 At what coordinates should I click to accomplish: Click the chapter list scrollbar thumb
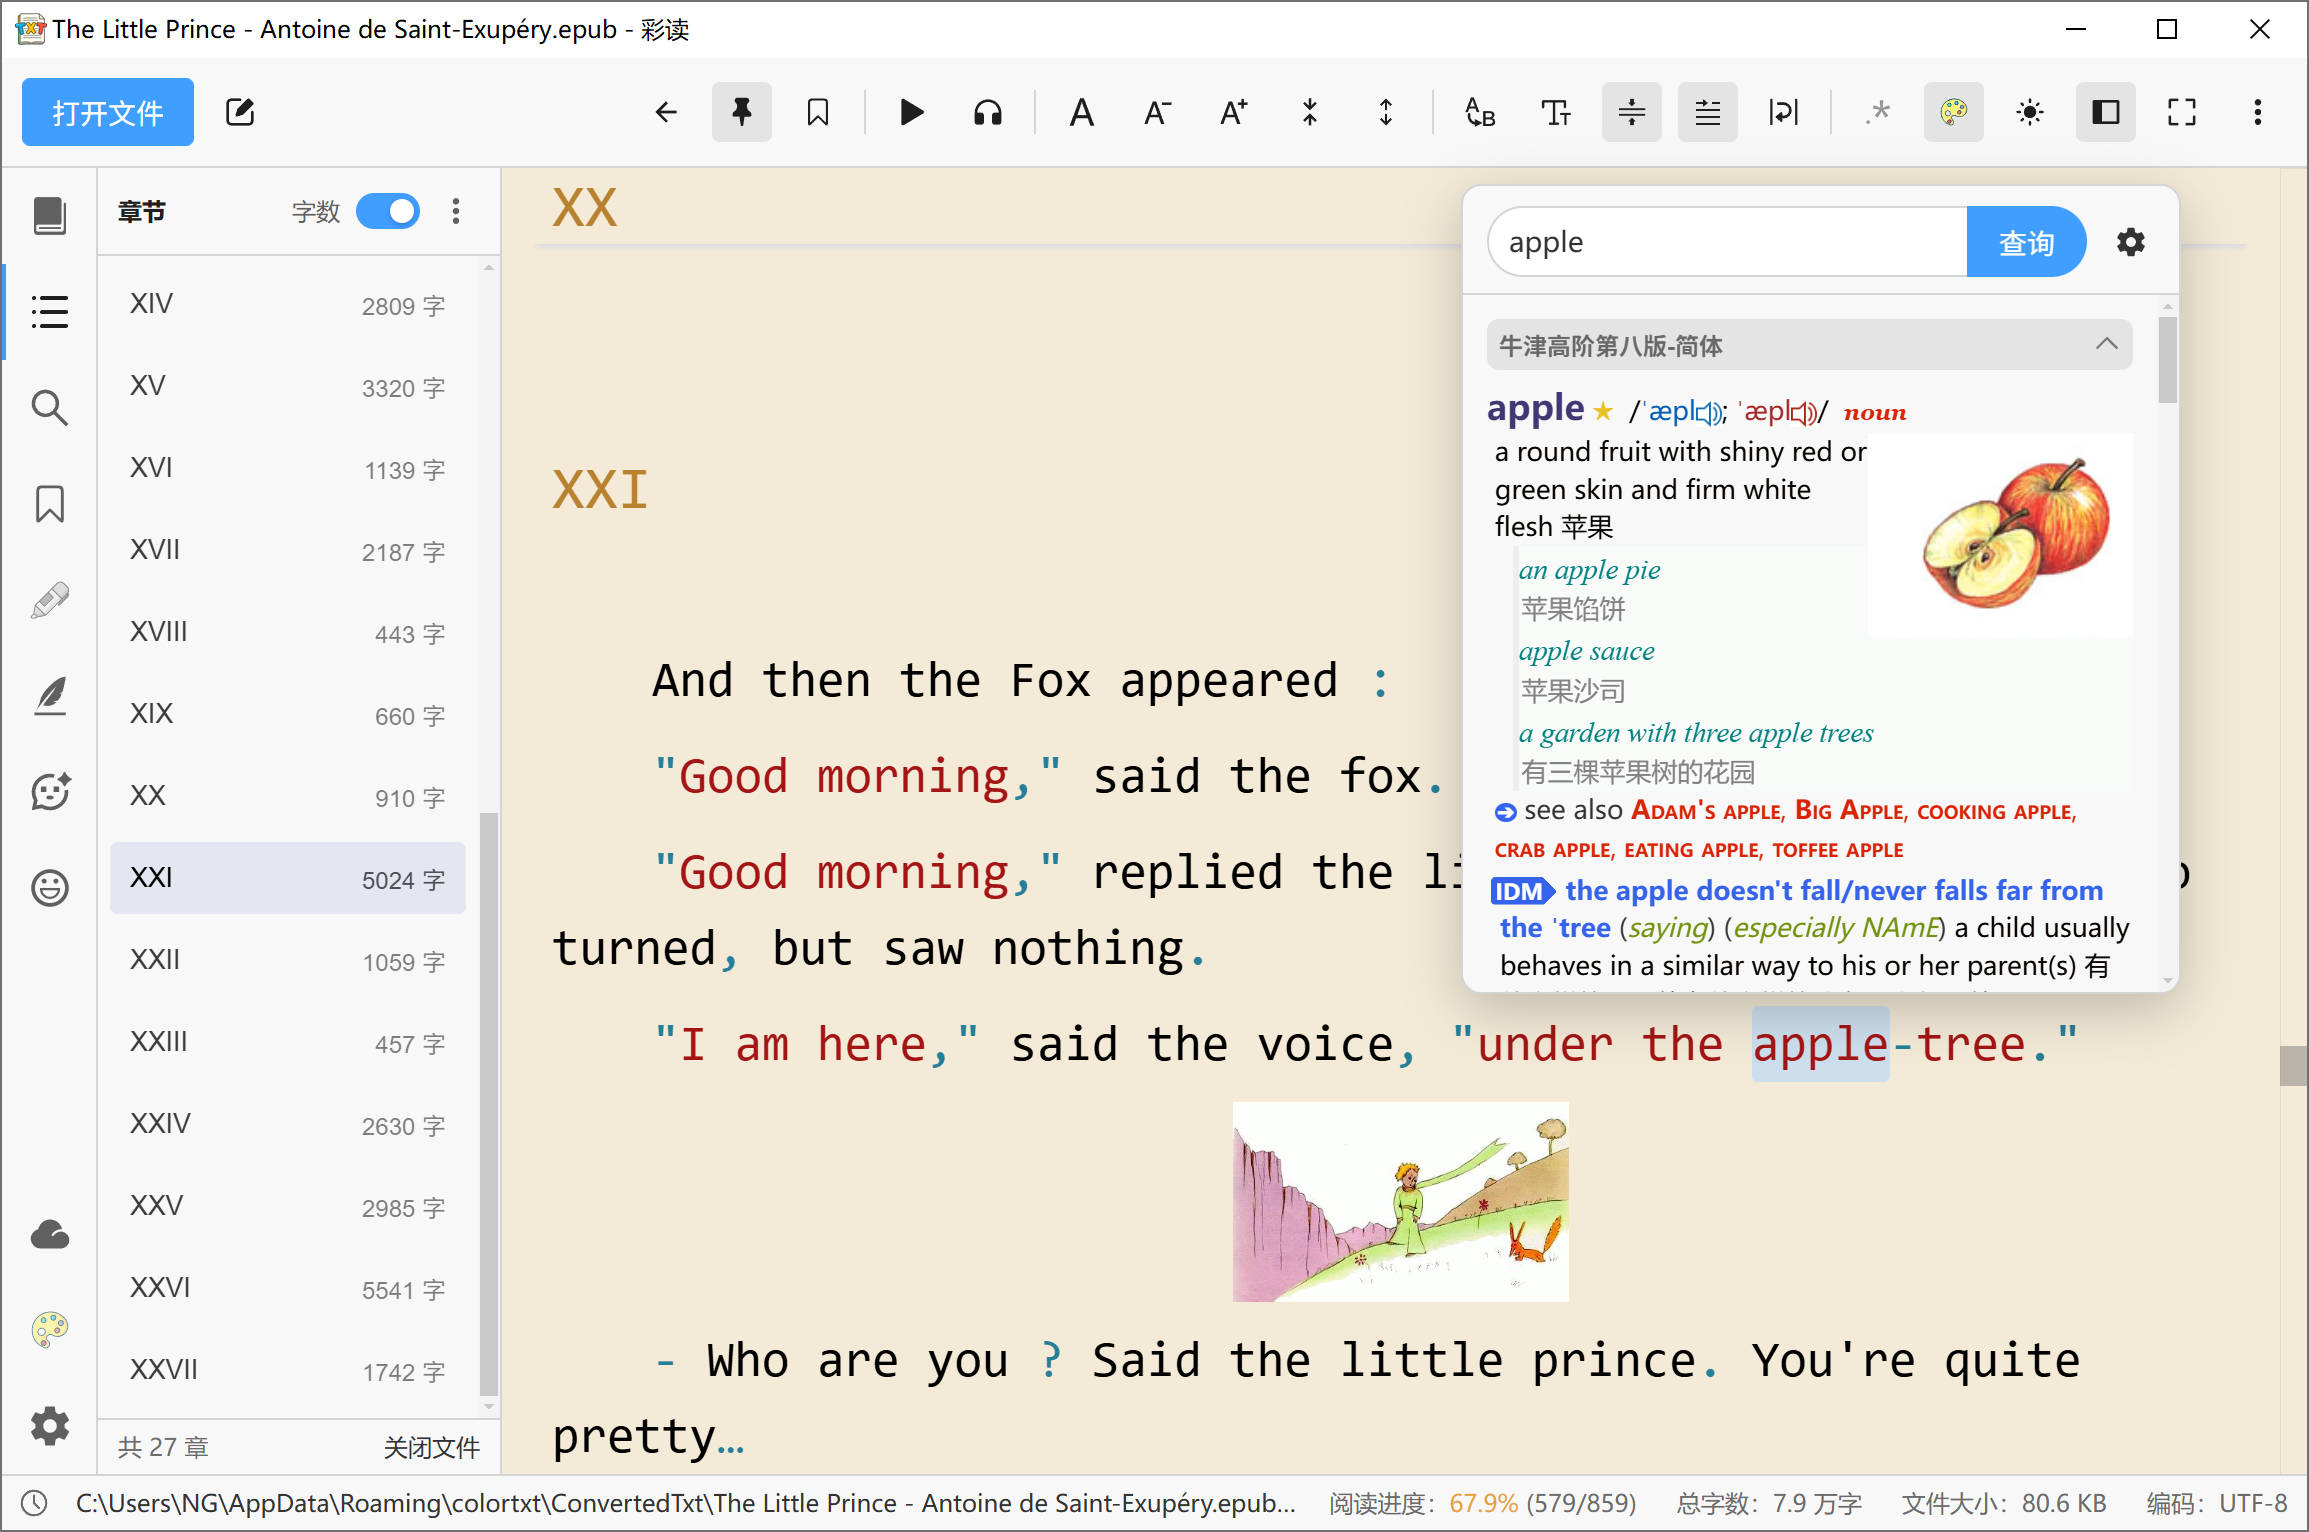(489, 1103)
